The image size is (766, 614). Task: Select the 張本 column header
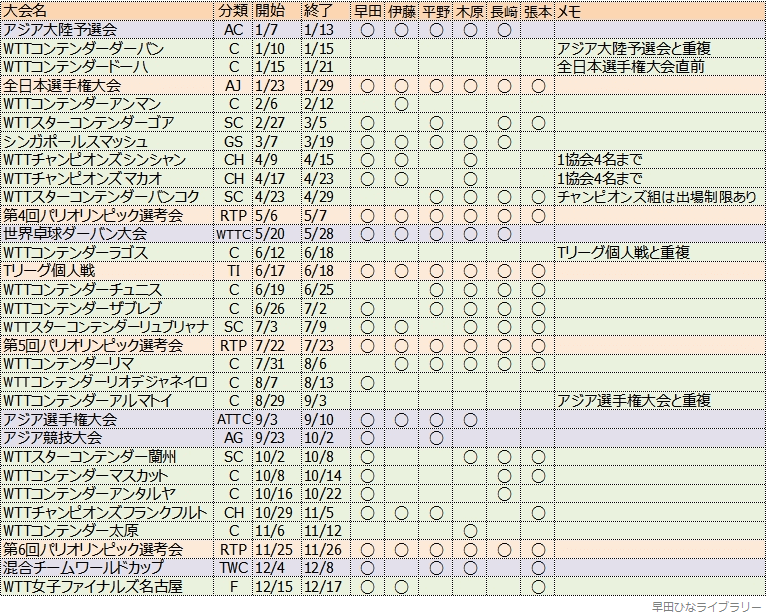pyautogui.click(x=537, y=11)
